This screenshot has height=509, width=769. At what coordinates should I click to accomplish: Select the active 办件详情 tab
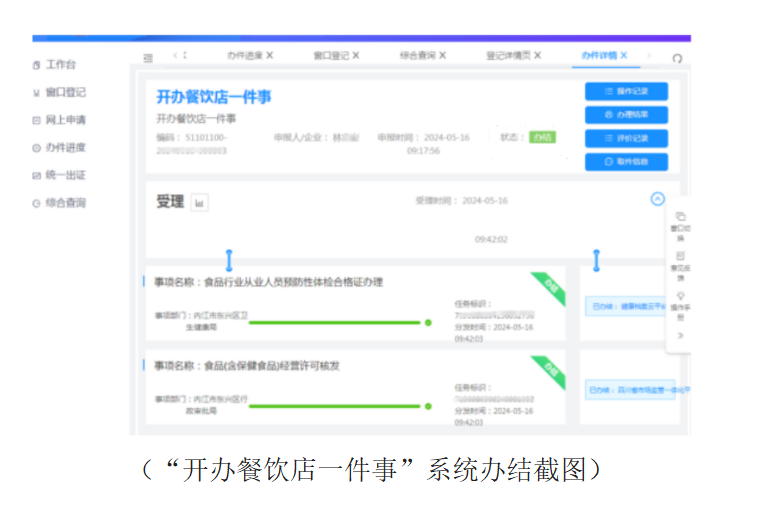[x=599, y=55]
